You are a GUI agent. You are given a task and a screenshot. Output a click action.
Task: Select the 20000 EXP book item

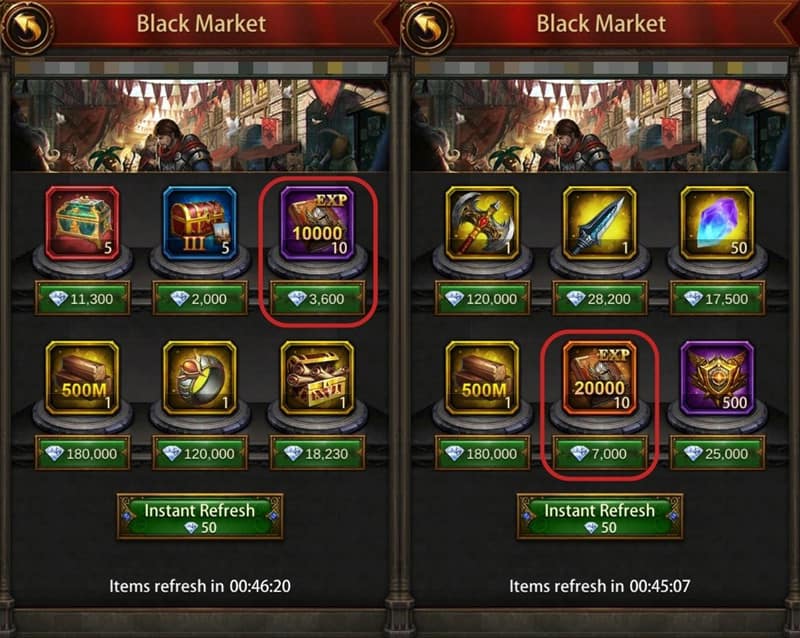coord(600,378)
